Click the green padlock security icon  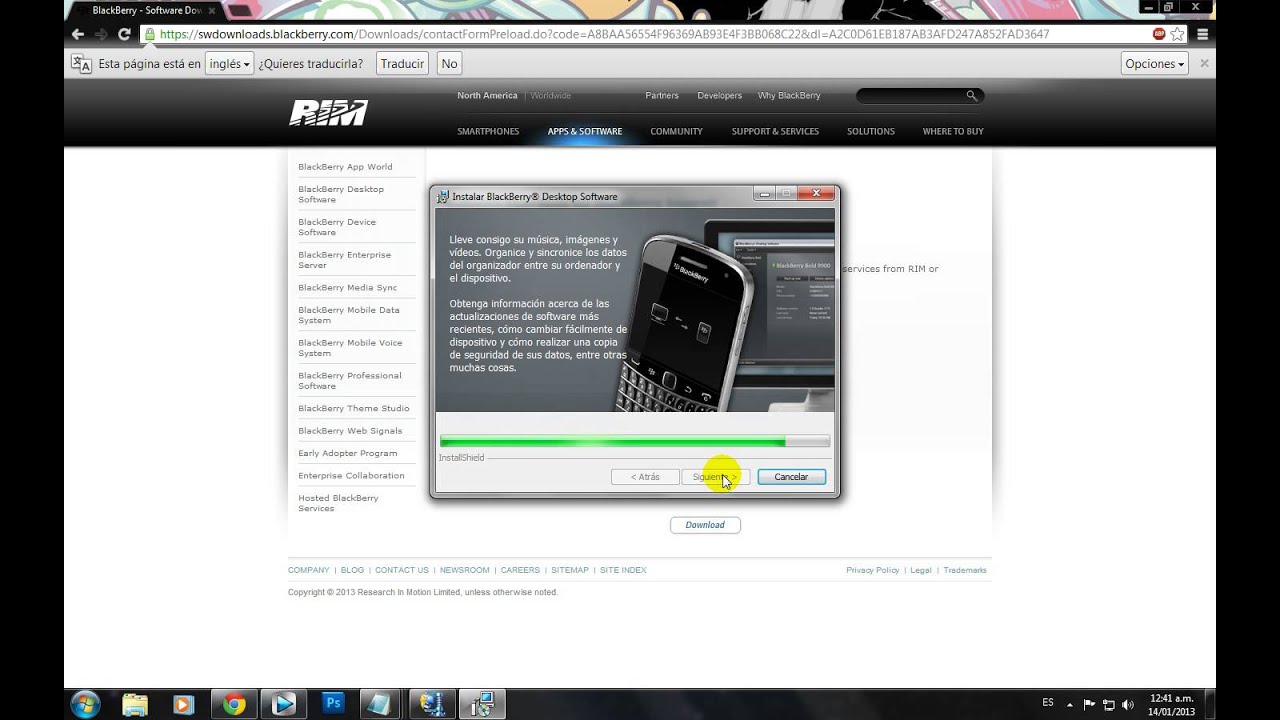150,34
